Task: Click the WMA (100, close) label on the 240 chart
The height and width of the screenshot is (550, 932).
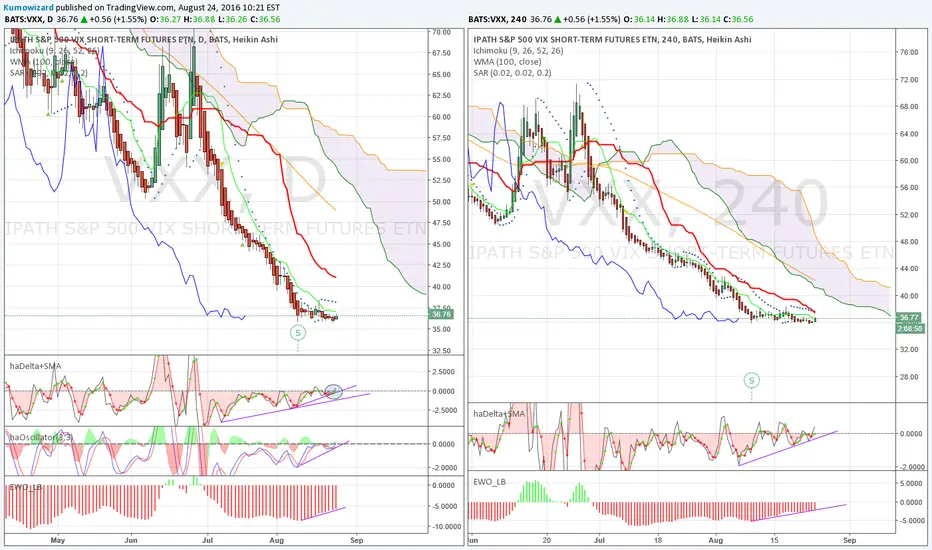Action: [x=508, y=62]
